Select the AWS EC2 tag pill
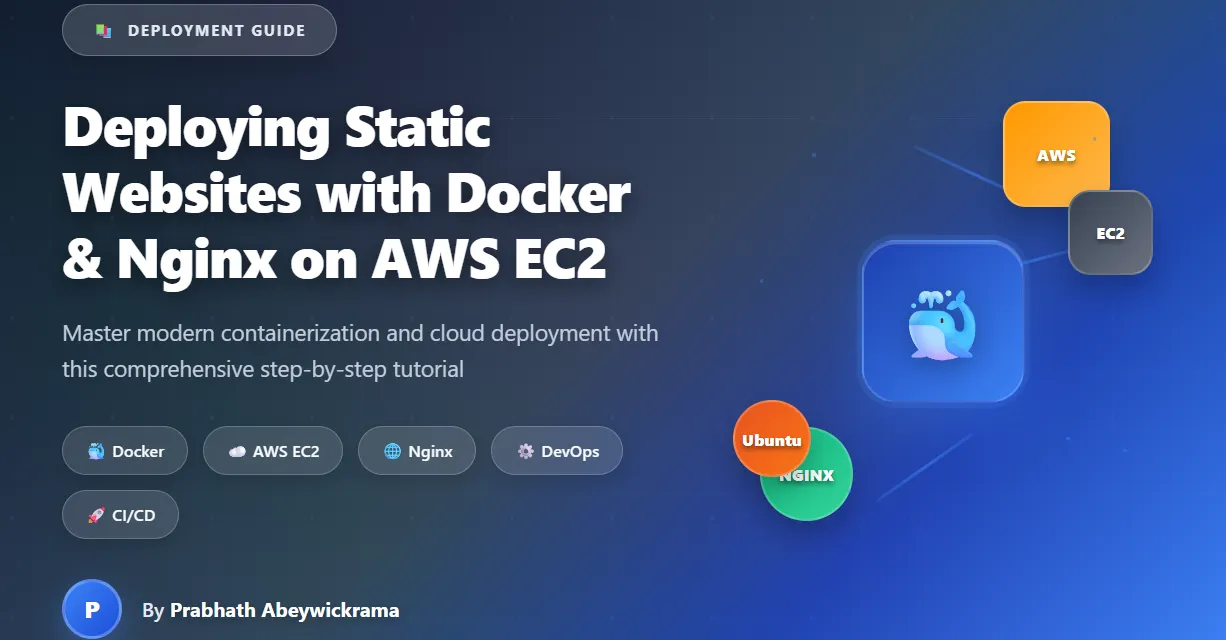The height and width of the screenshot is (640, 1226). click(x=272, y=450)
